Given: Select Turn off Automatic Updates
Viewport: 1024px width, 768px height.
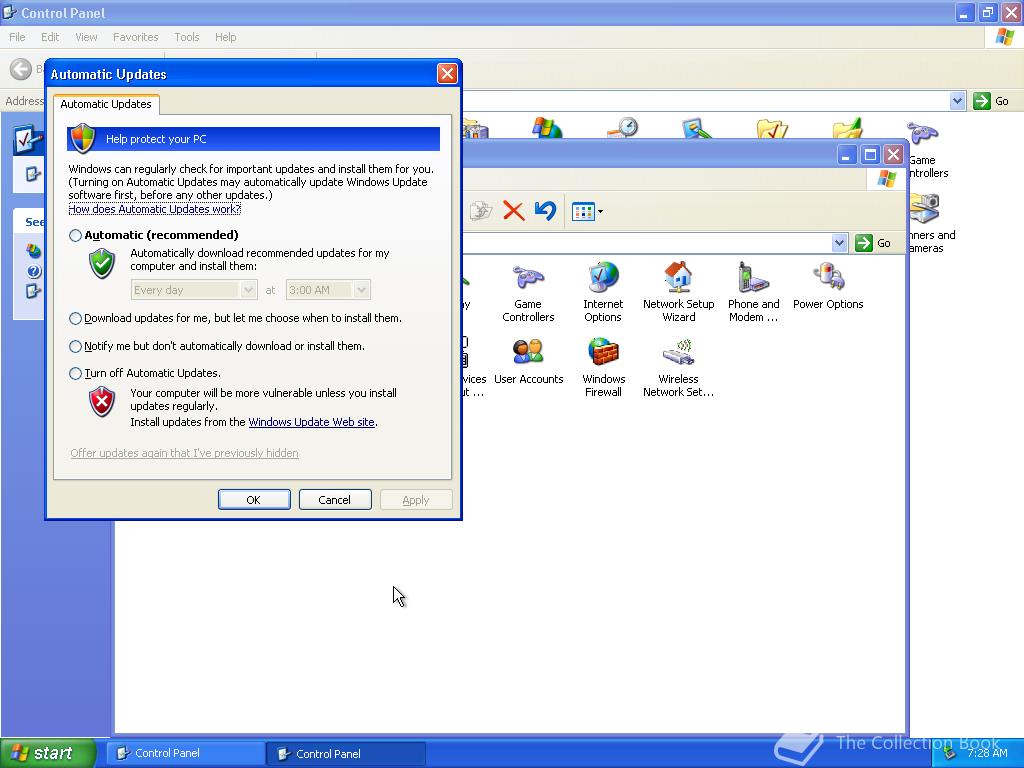Looking at the screenshot, I should (x=75, y=372).
